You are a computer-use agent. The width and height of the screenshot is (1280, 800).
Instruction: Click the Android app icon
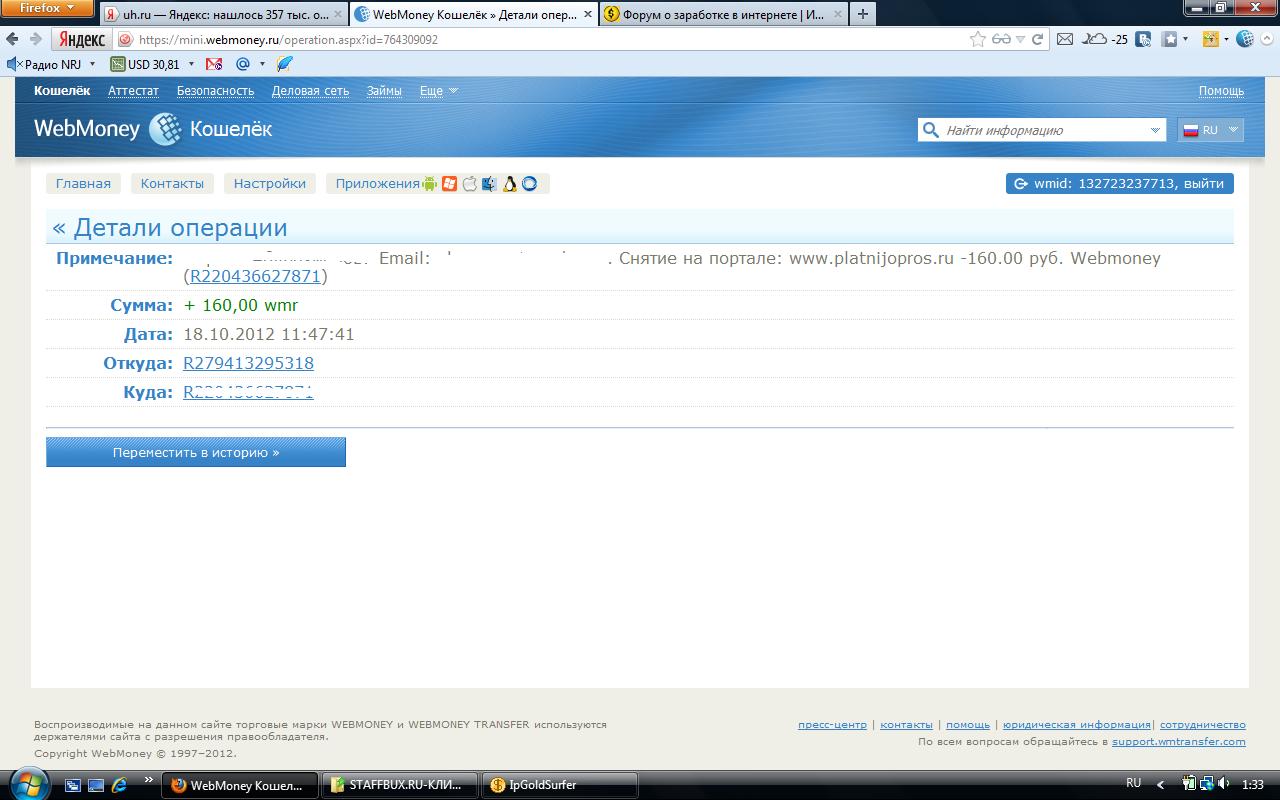(430, 184)
